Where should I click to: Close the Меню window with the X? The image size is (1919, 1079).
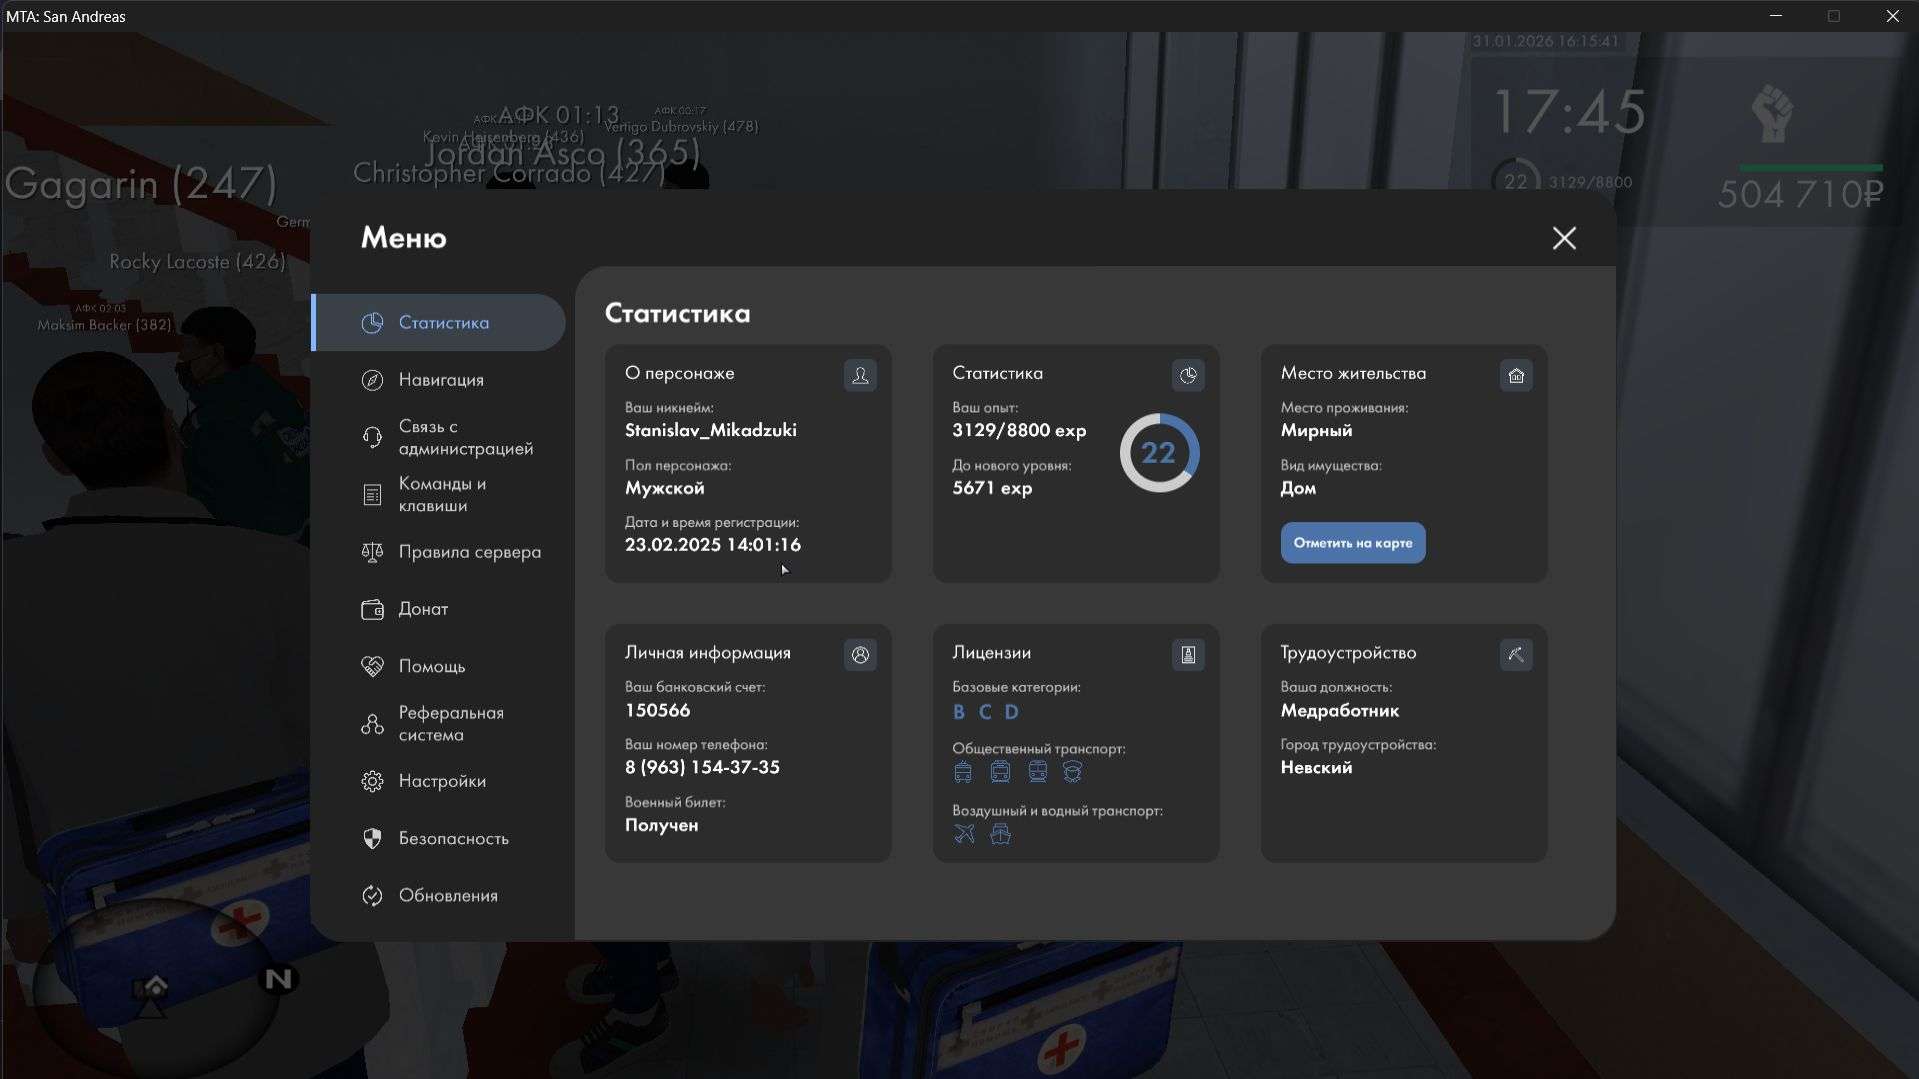[x=1564, y=238]
